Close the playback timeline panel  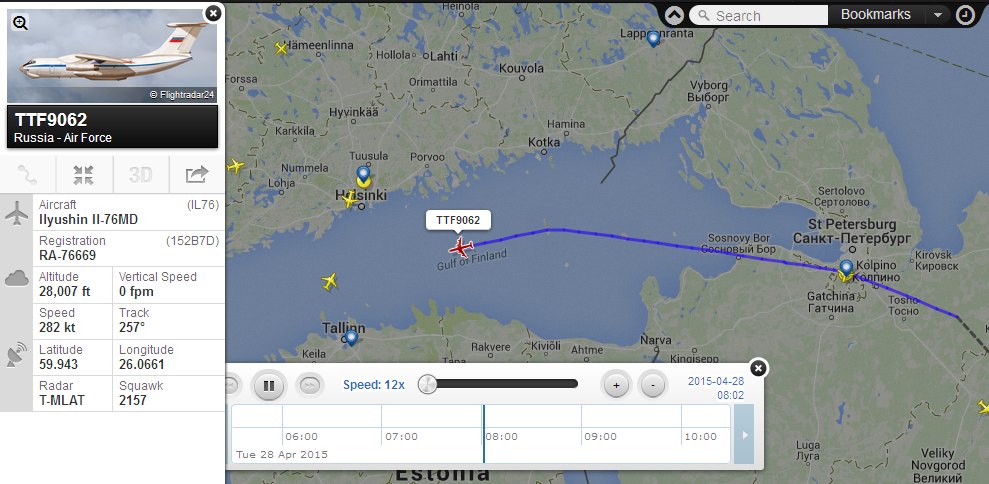pos(758,367)
